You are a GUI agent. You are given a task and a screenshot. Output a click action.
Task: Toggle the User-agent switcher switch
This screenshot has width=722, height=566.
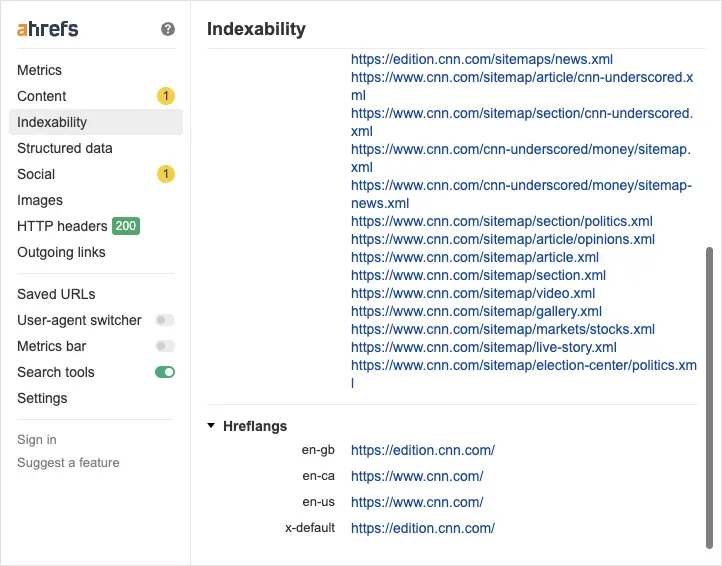point(165,320)
